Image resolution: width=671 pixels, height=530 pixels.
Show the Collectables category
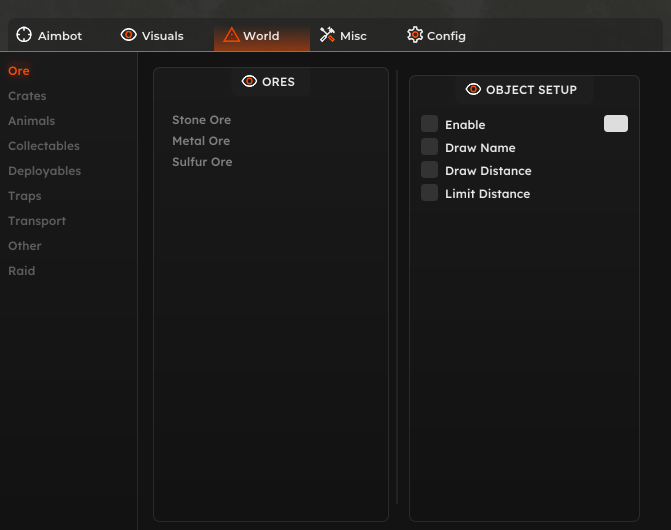click(44, 146)
